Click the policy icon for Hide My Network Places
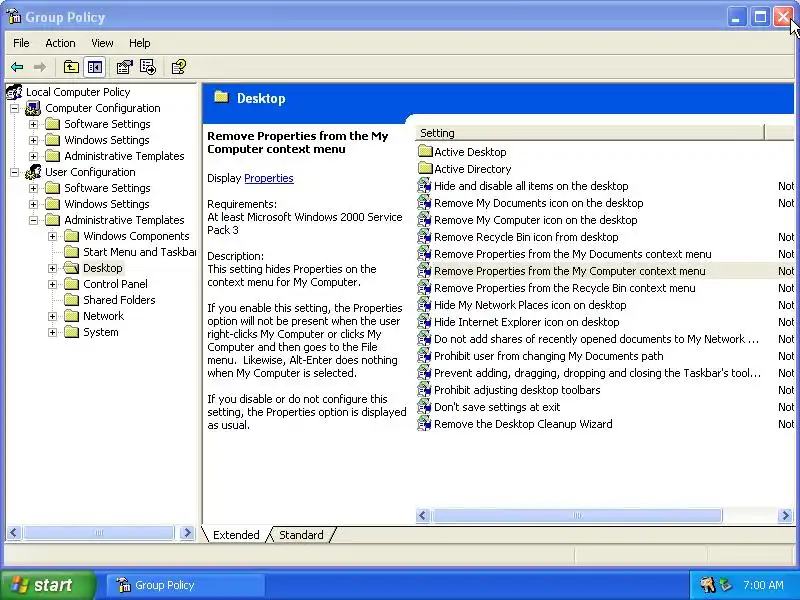 (x=424, y=305)
